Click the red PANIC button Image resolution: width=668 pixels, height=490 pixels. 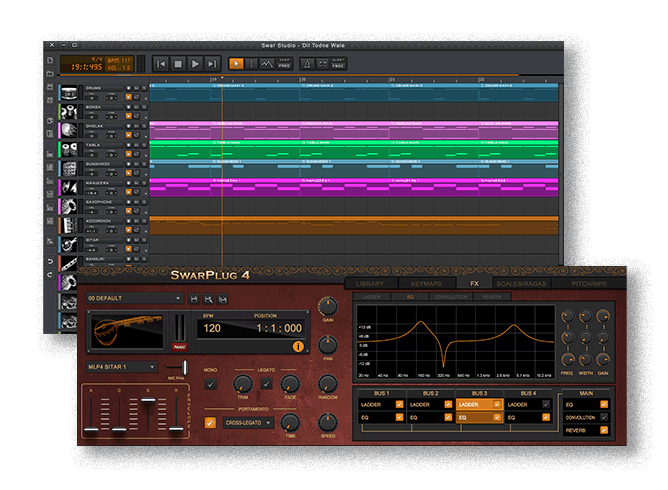[180, 347]
